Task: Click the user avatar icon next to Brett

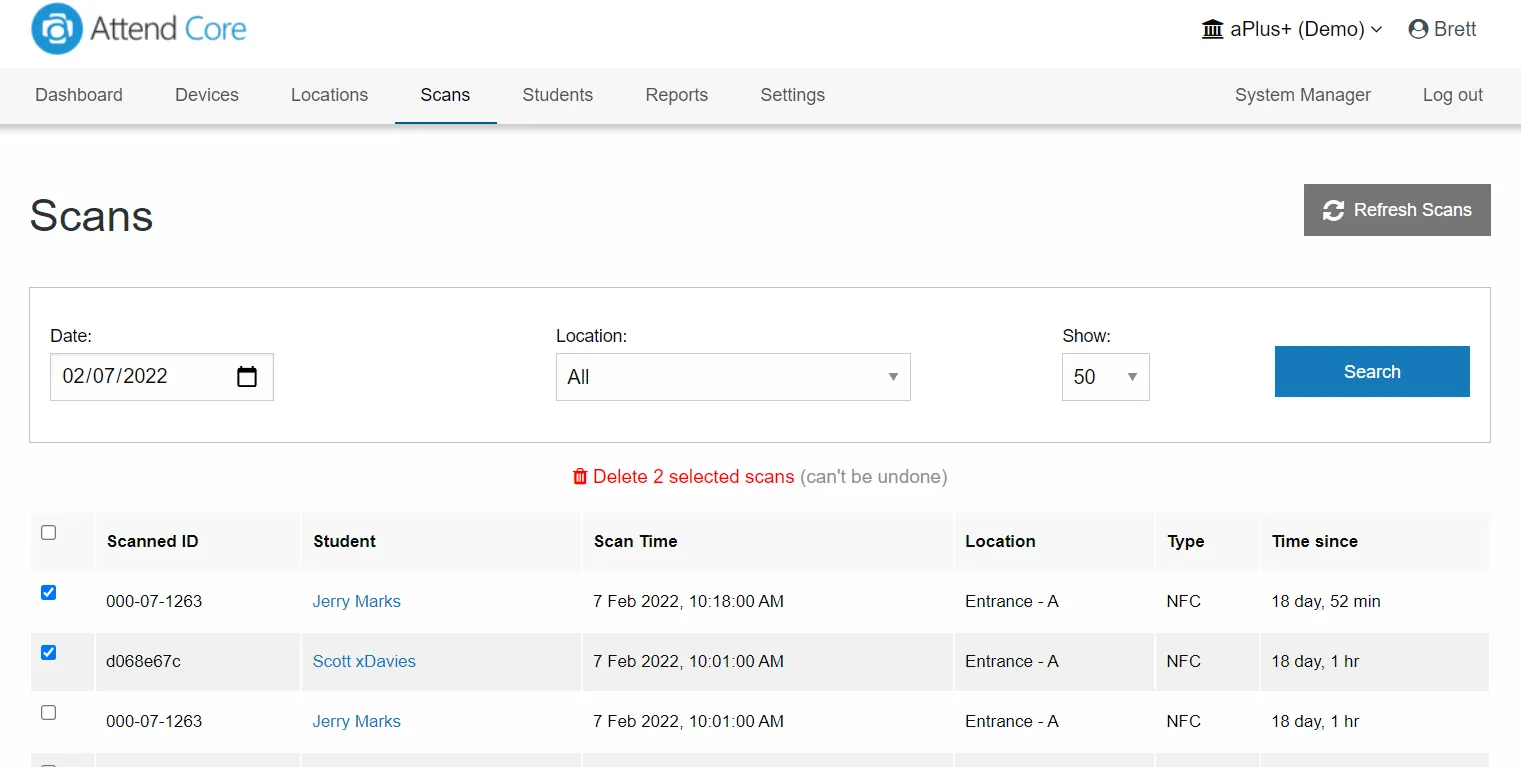Action: tap(1418, 29)
